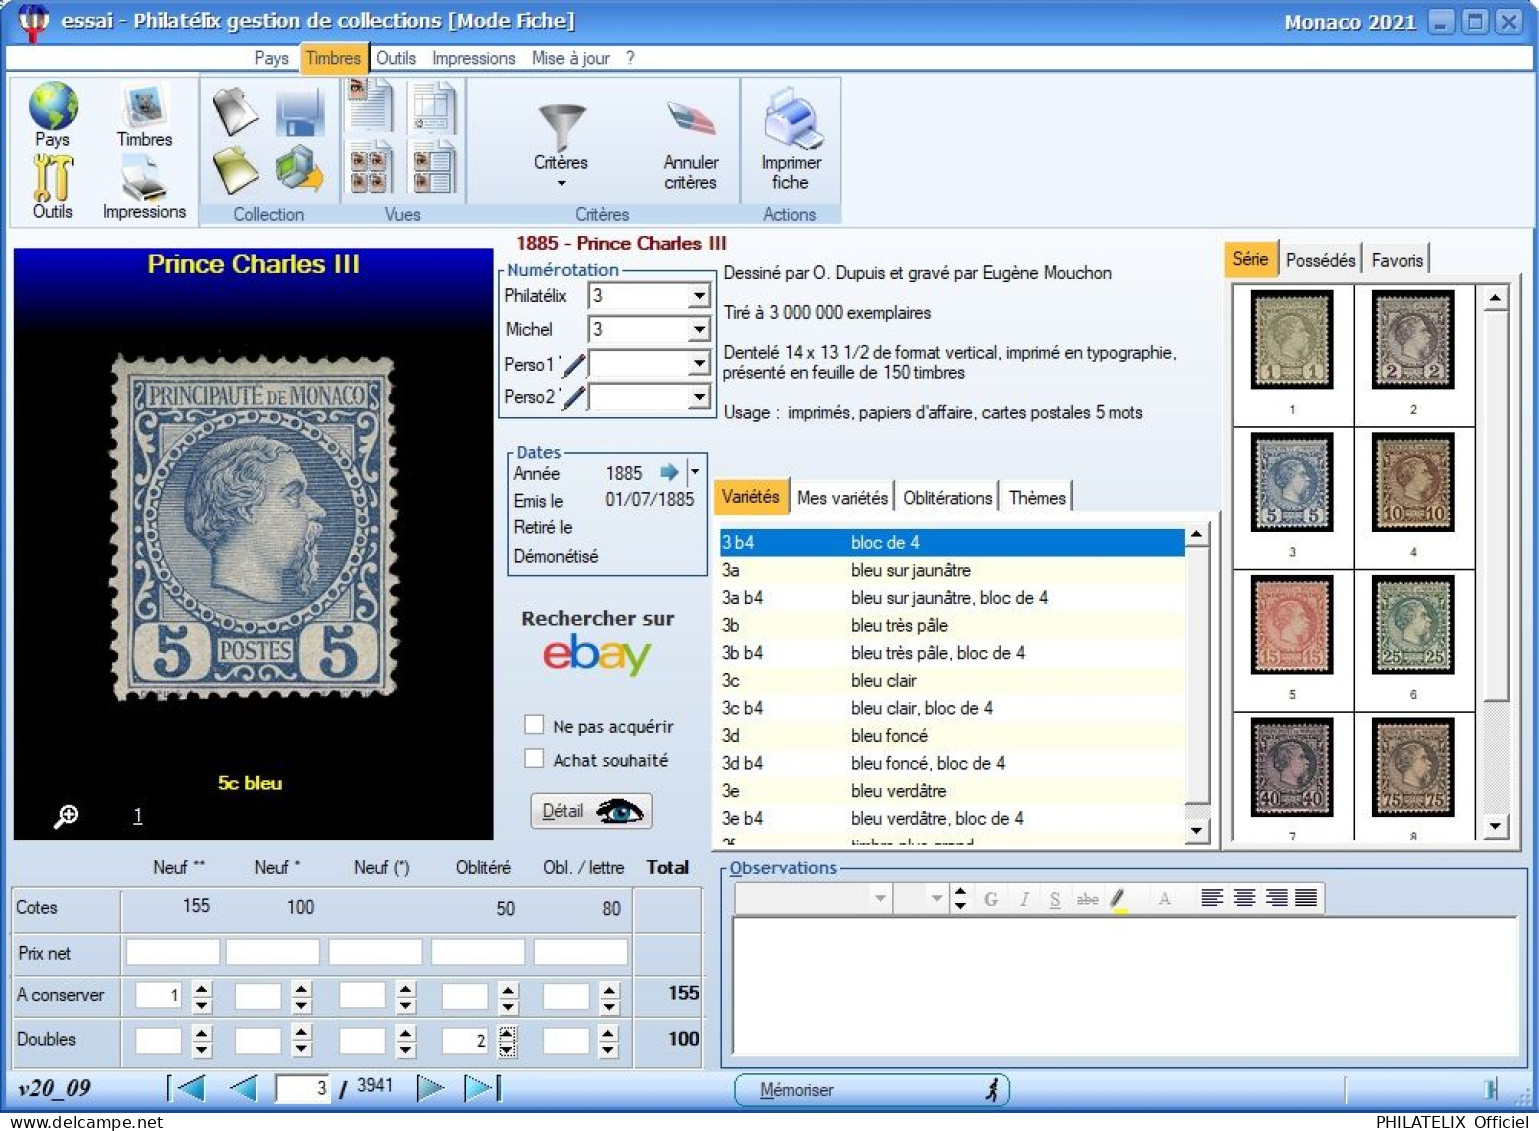1539x1131 pixels.
Task: Open the Timbres stamp icon
Action: tap(144, 107)
